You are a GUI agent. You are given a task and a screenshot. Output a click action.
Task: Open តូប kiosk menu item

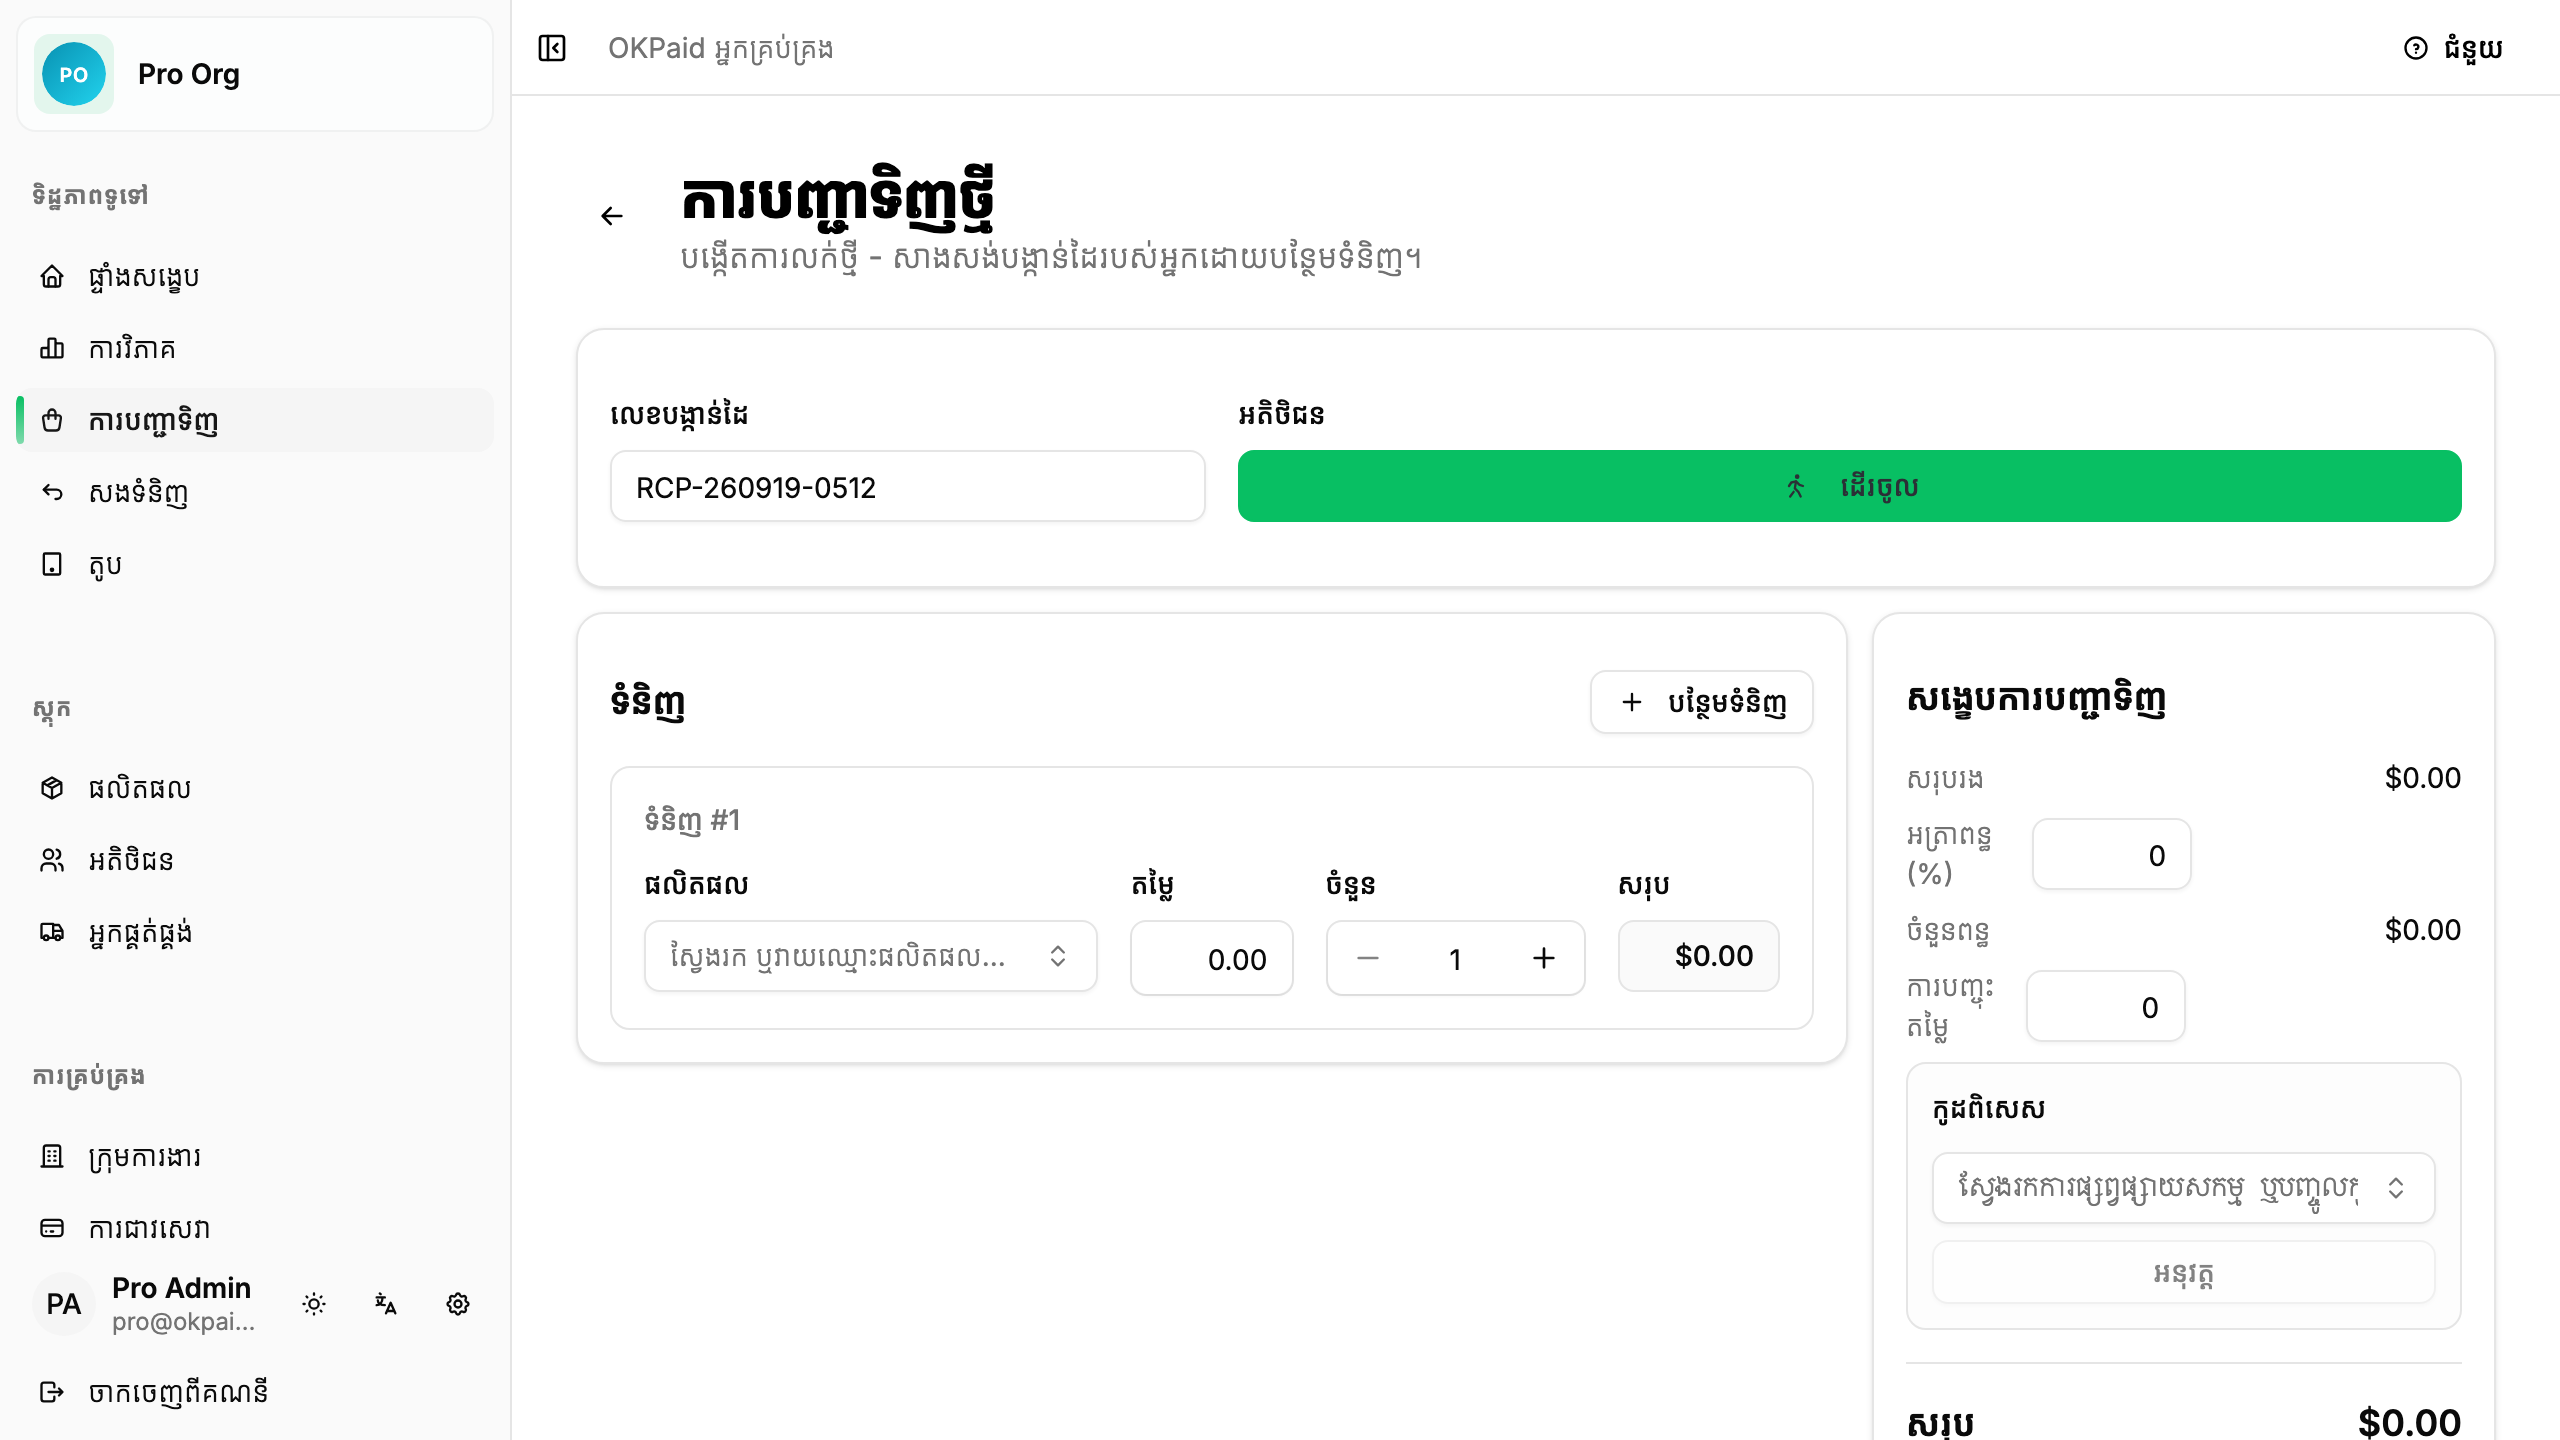(x=255, y=564)
